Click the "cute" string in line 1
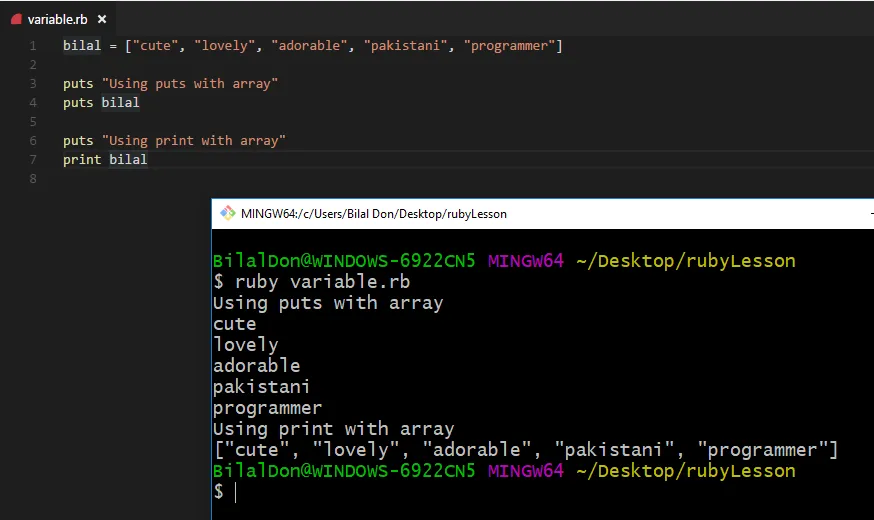The image size is (874, 520). pyautogui.click(x=155, y=46)
